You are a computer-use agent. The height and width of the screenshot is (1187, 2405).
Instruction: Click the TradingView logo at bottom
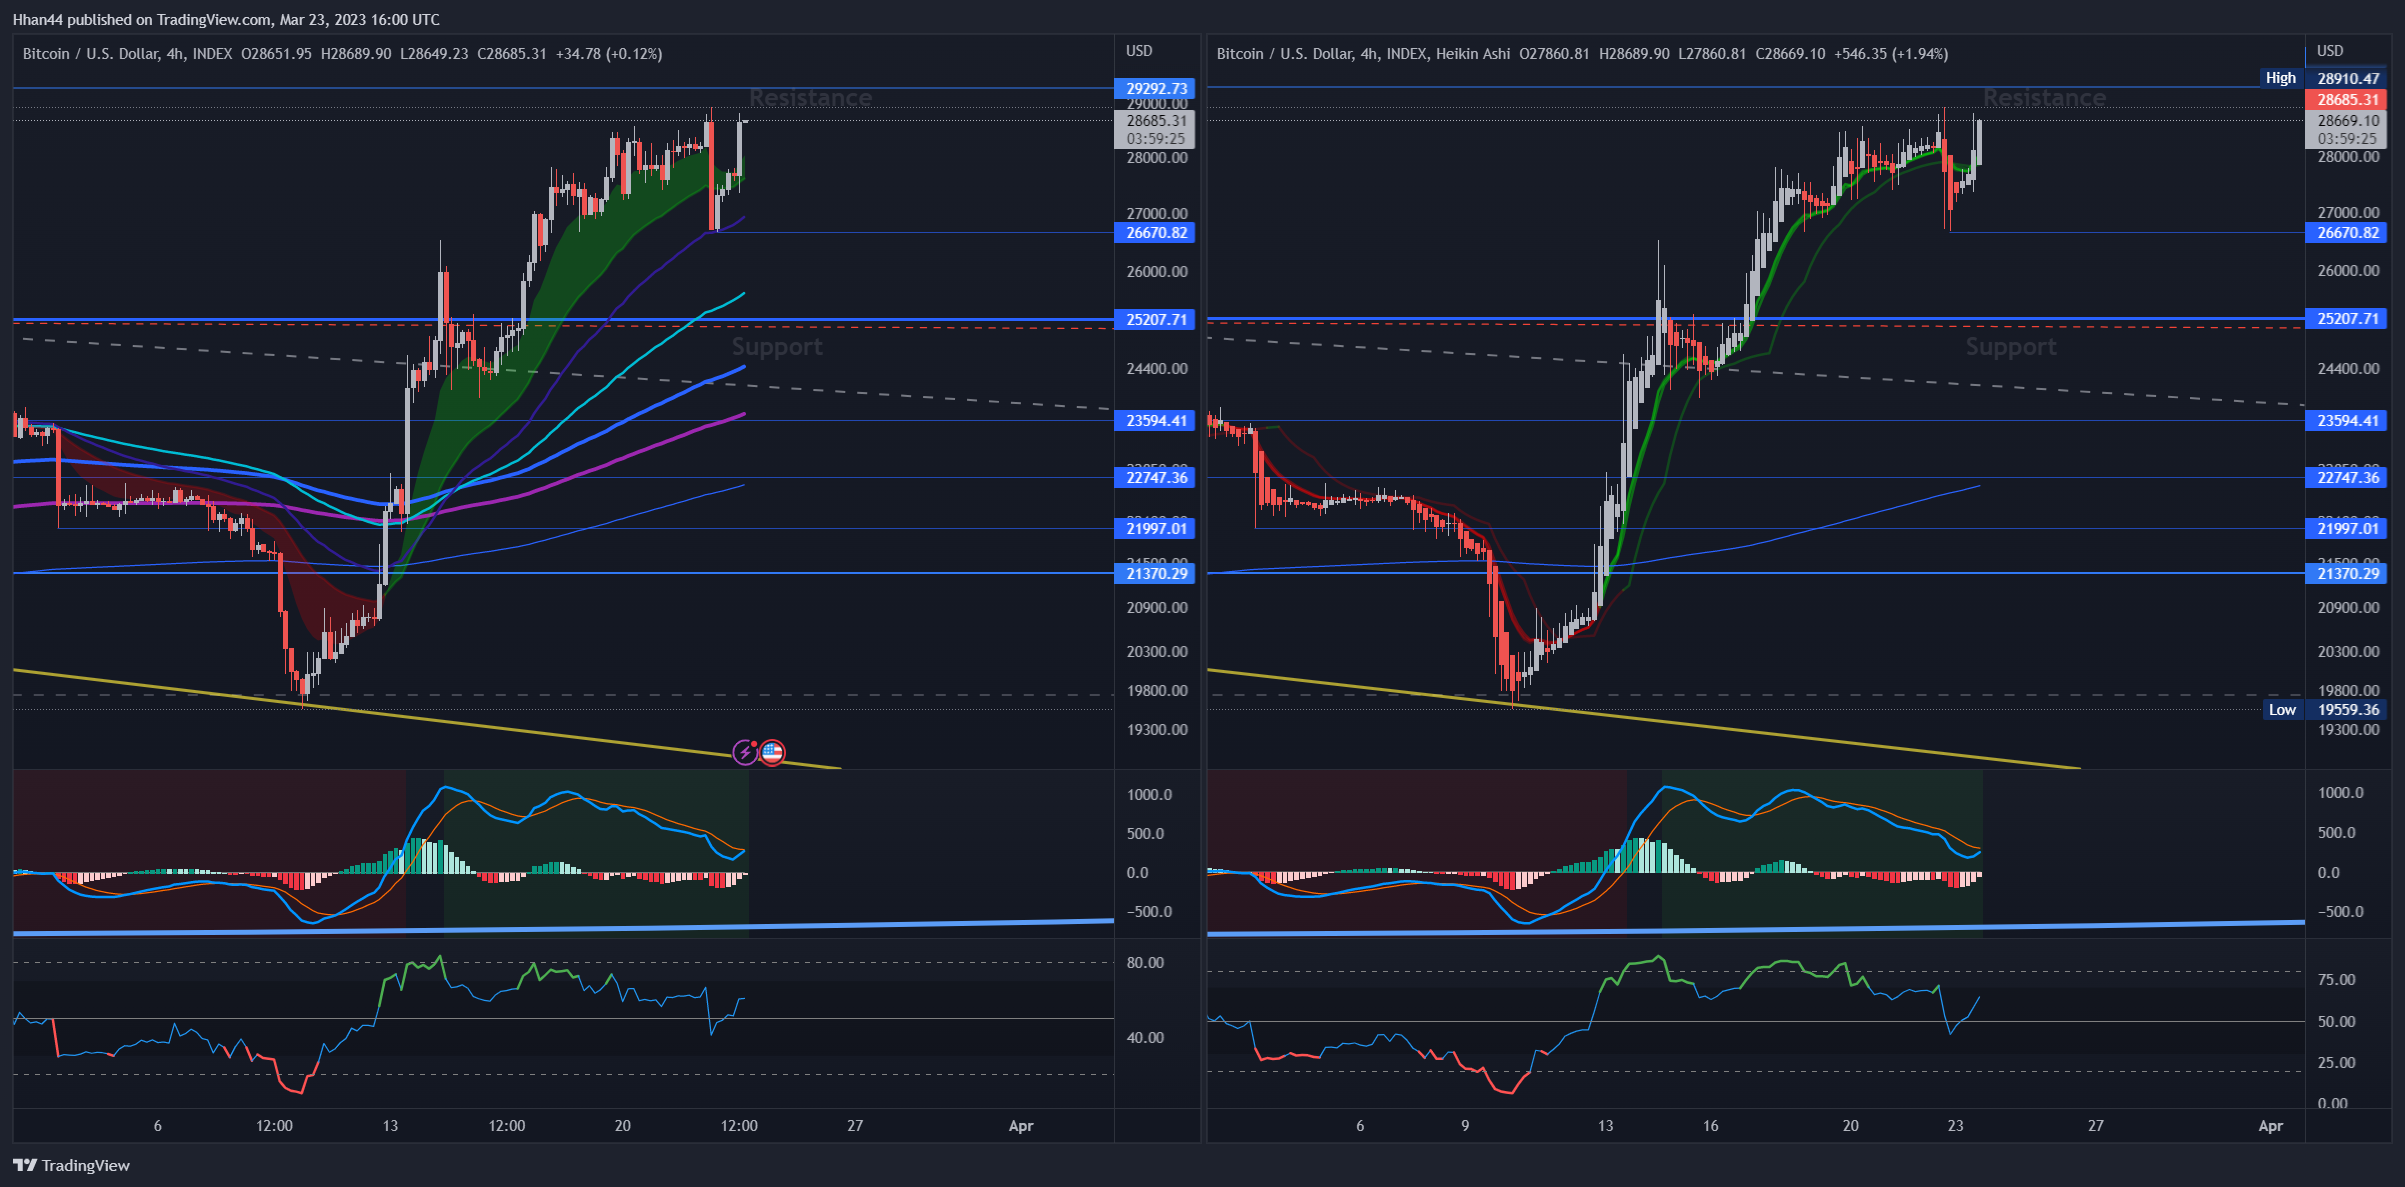point(71,1165)
